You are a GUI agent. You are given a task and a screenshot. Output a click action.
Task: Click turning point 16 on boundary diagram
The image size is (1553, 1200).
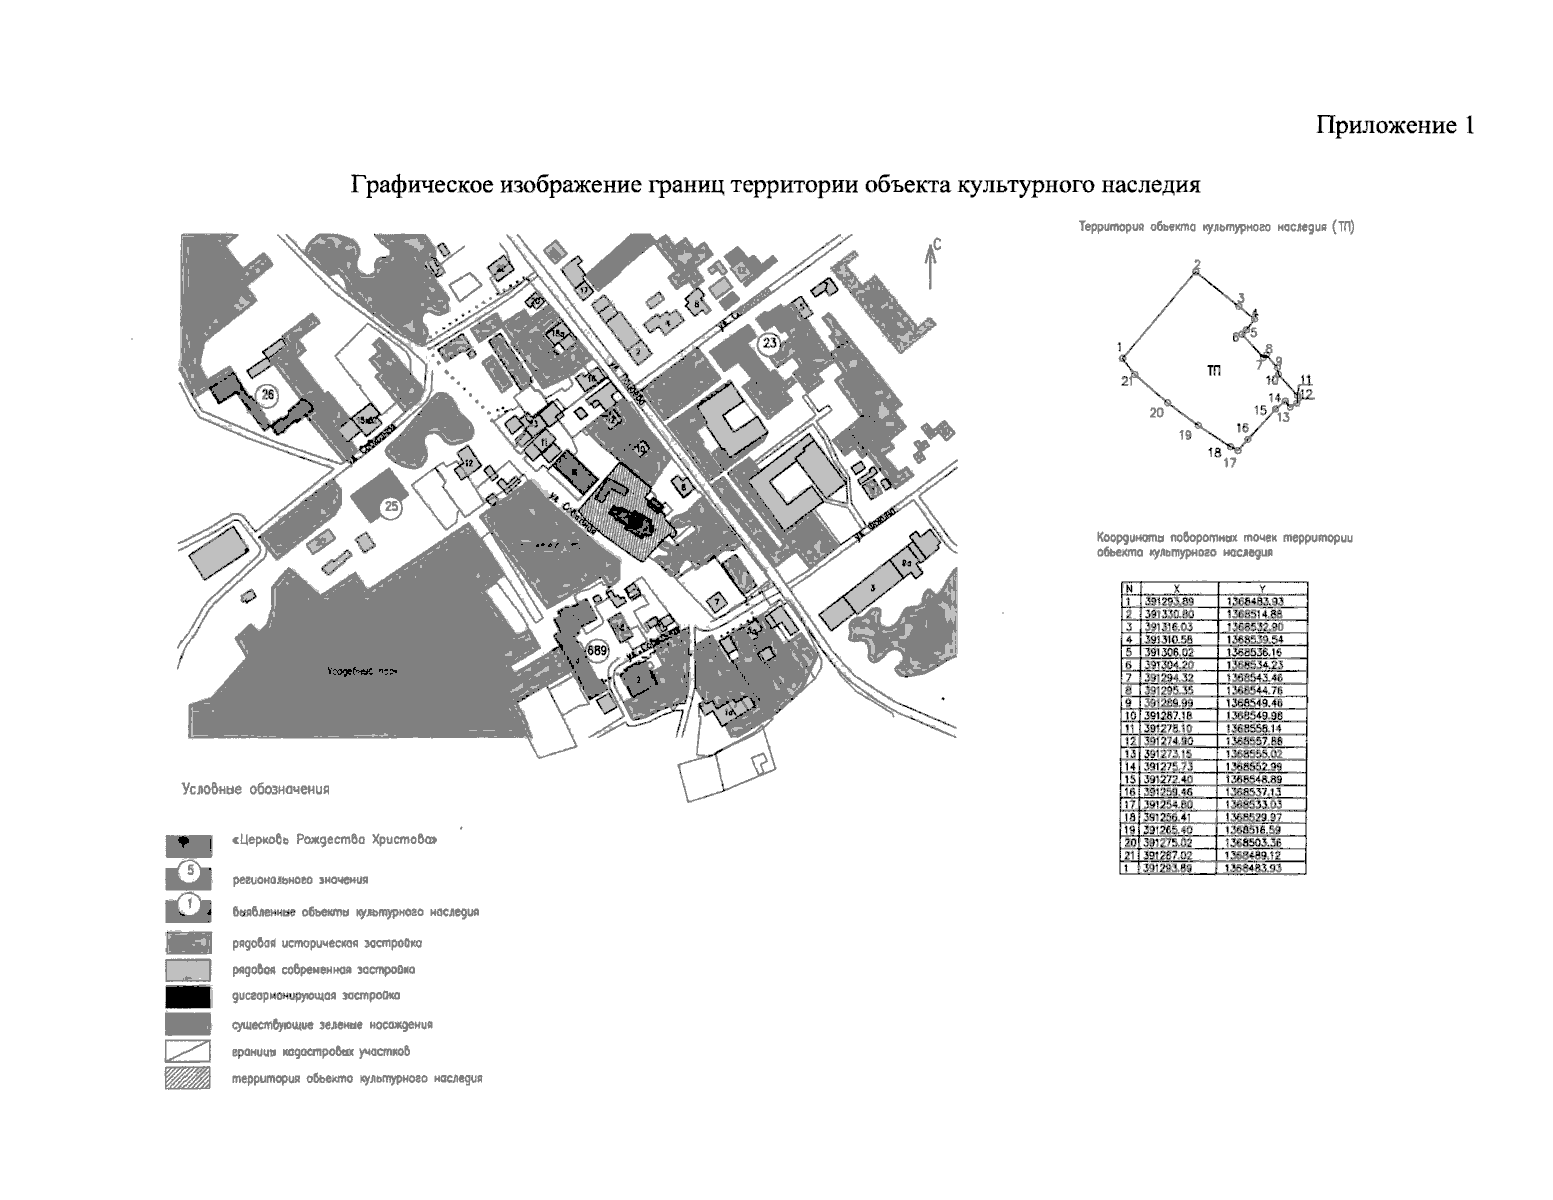click(1248, 439)
